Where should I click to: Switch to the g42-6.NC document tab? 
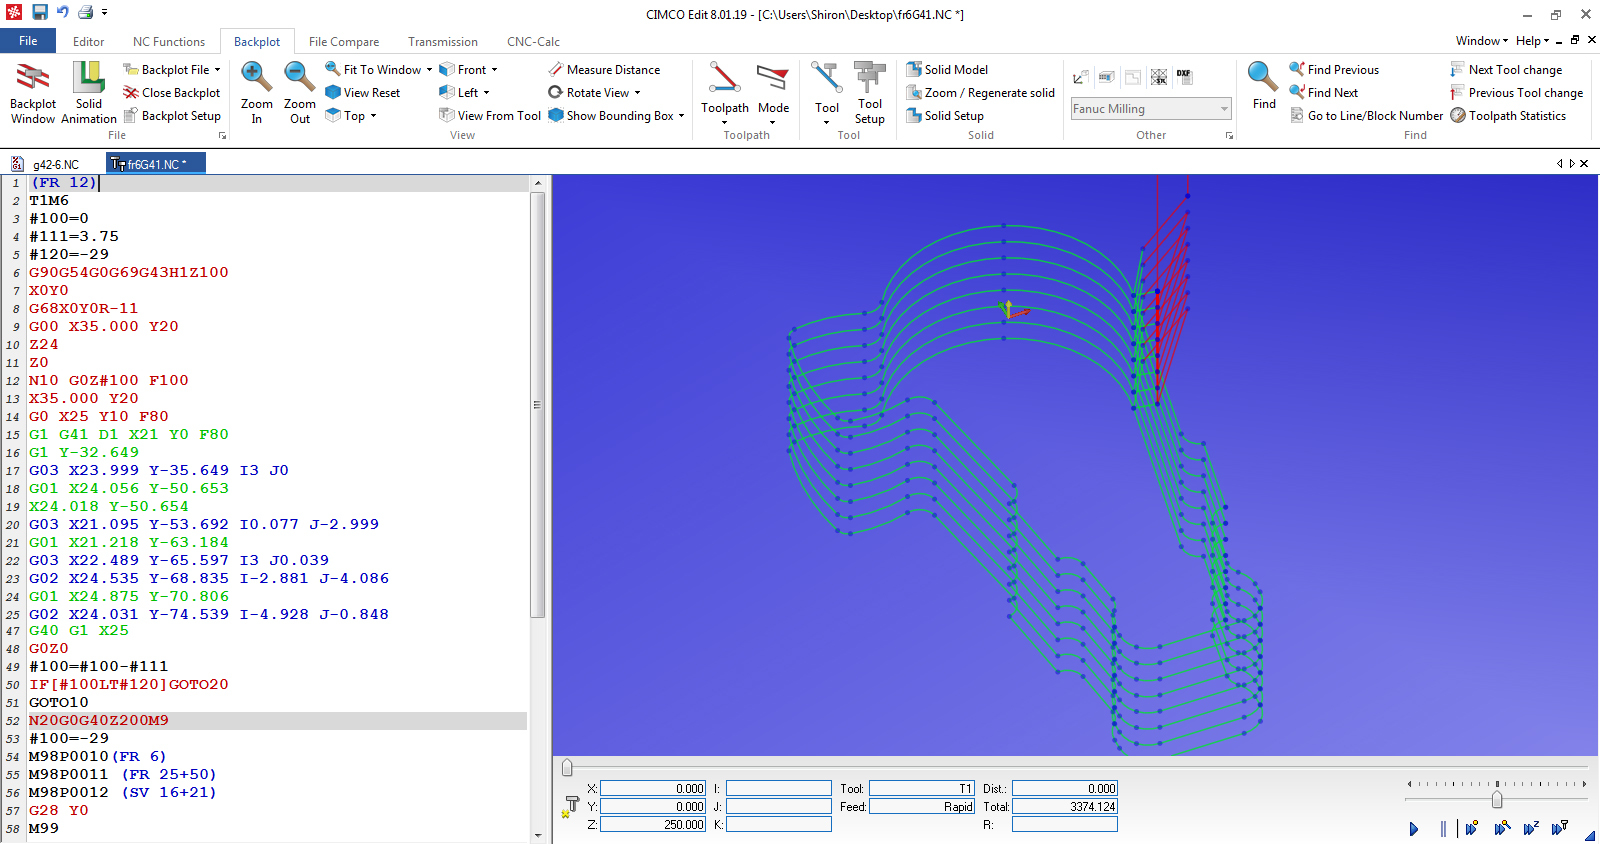55,164
